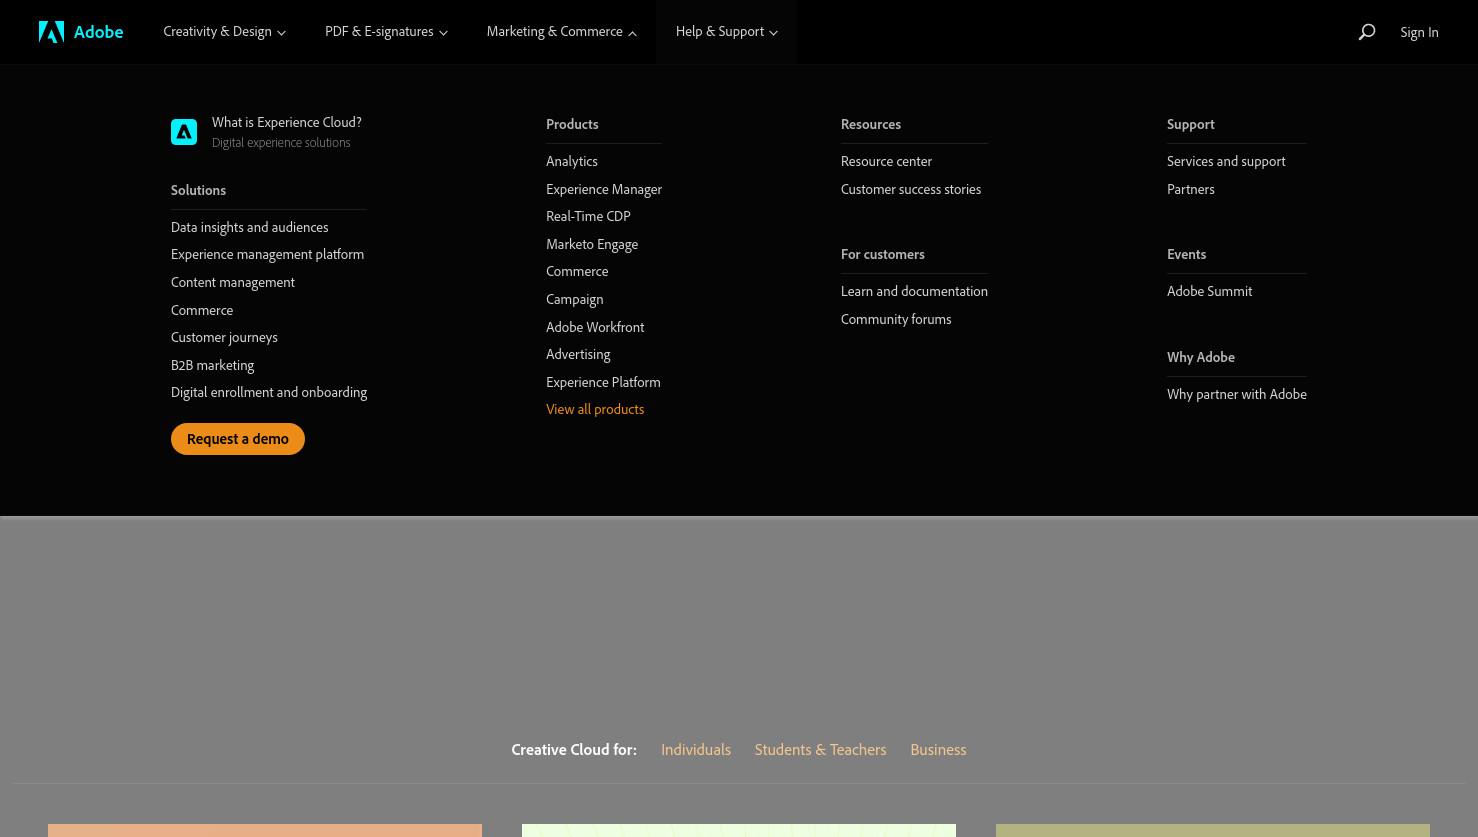Open Commerce under Products
The width and height of the screenshot is (1478, 837).
(577, 271)
